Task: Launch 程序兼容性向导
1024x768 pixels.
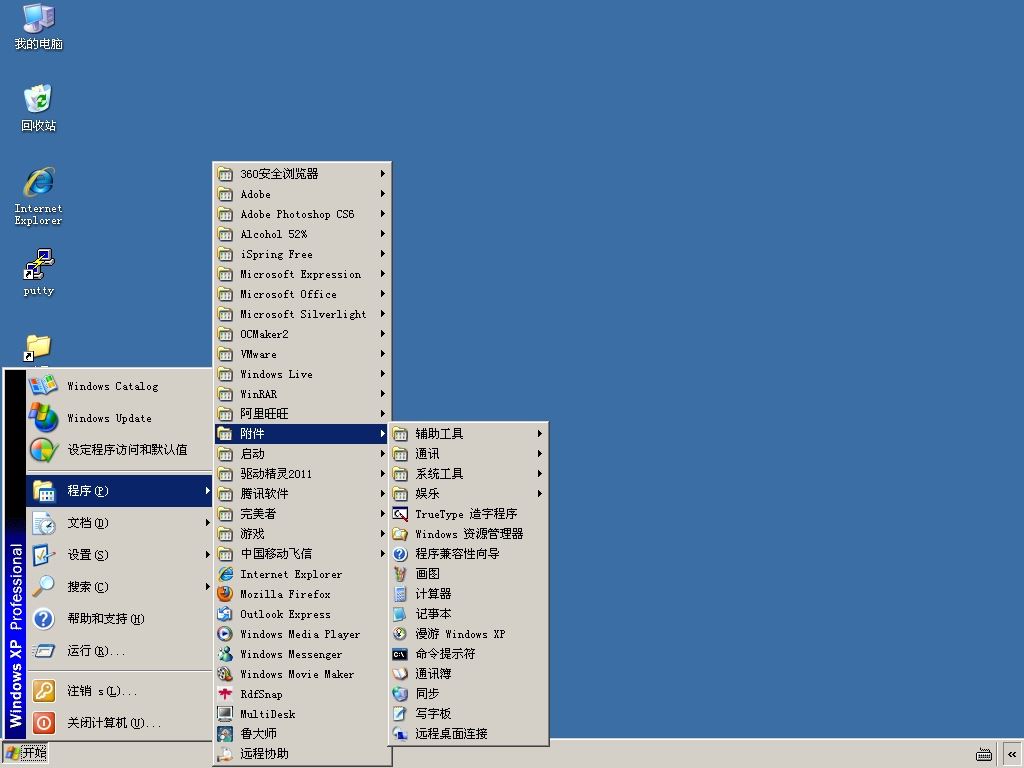Action: click(468, 554)
